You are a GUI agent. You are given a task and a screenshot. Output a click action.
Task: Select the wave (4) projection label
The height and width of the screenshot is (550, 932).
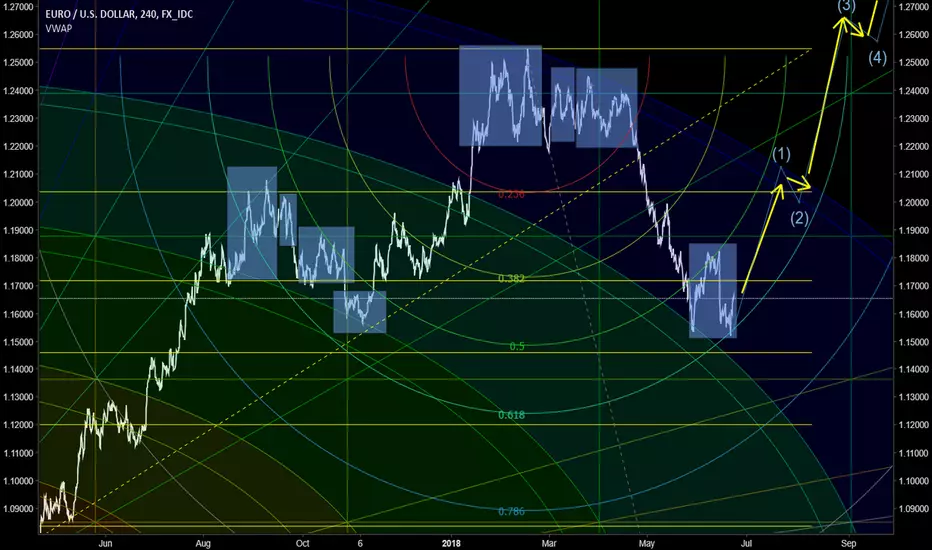coord(877,58)
